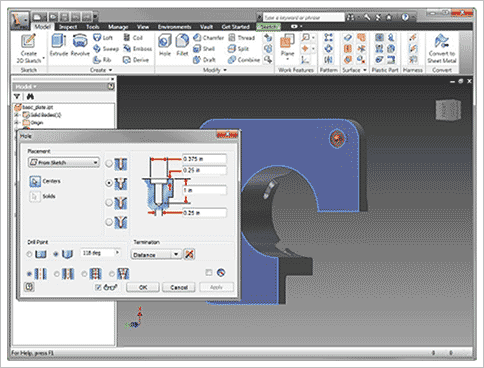This screenshot has width=484, height=368.
Task: Toggle the preview glasses checkbox
Action: pos(98,287)
